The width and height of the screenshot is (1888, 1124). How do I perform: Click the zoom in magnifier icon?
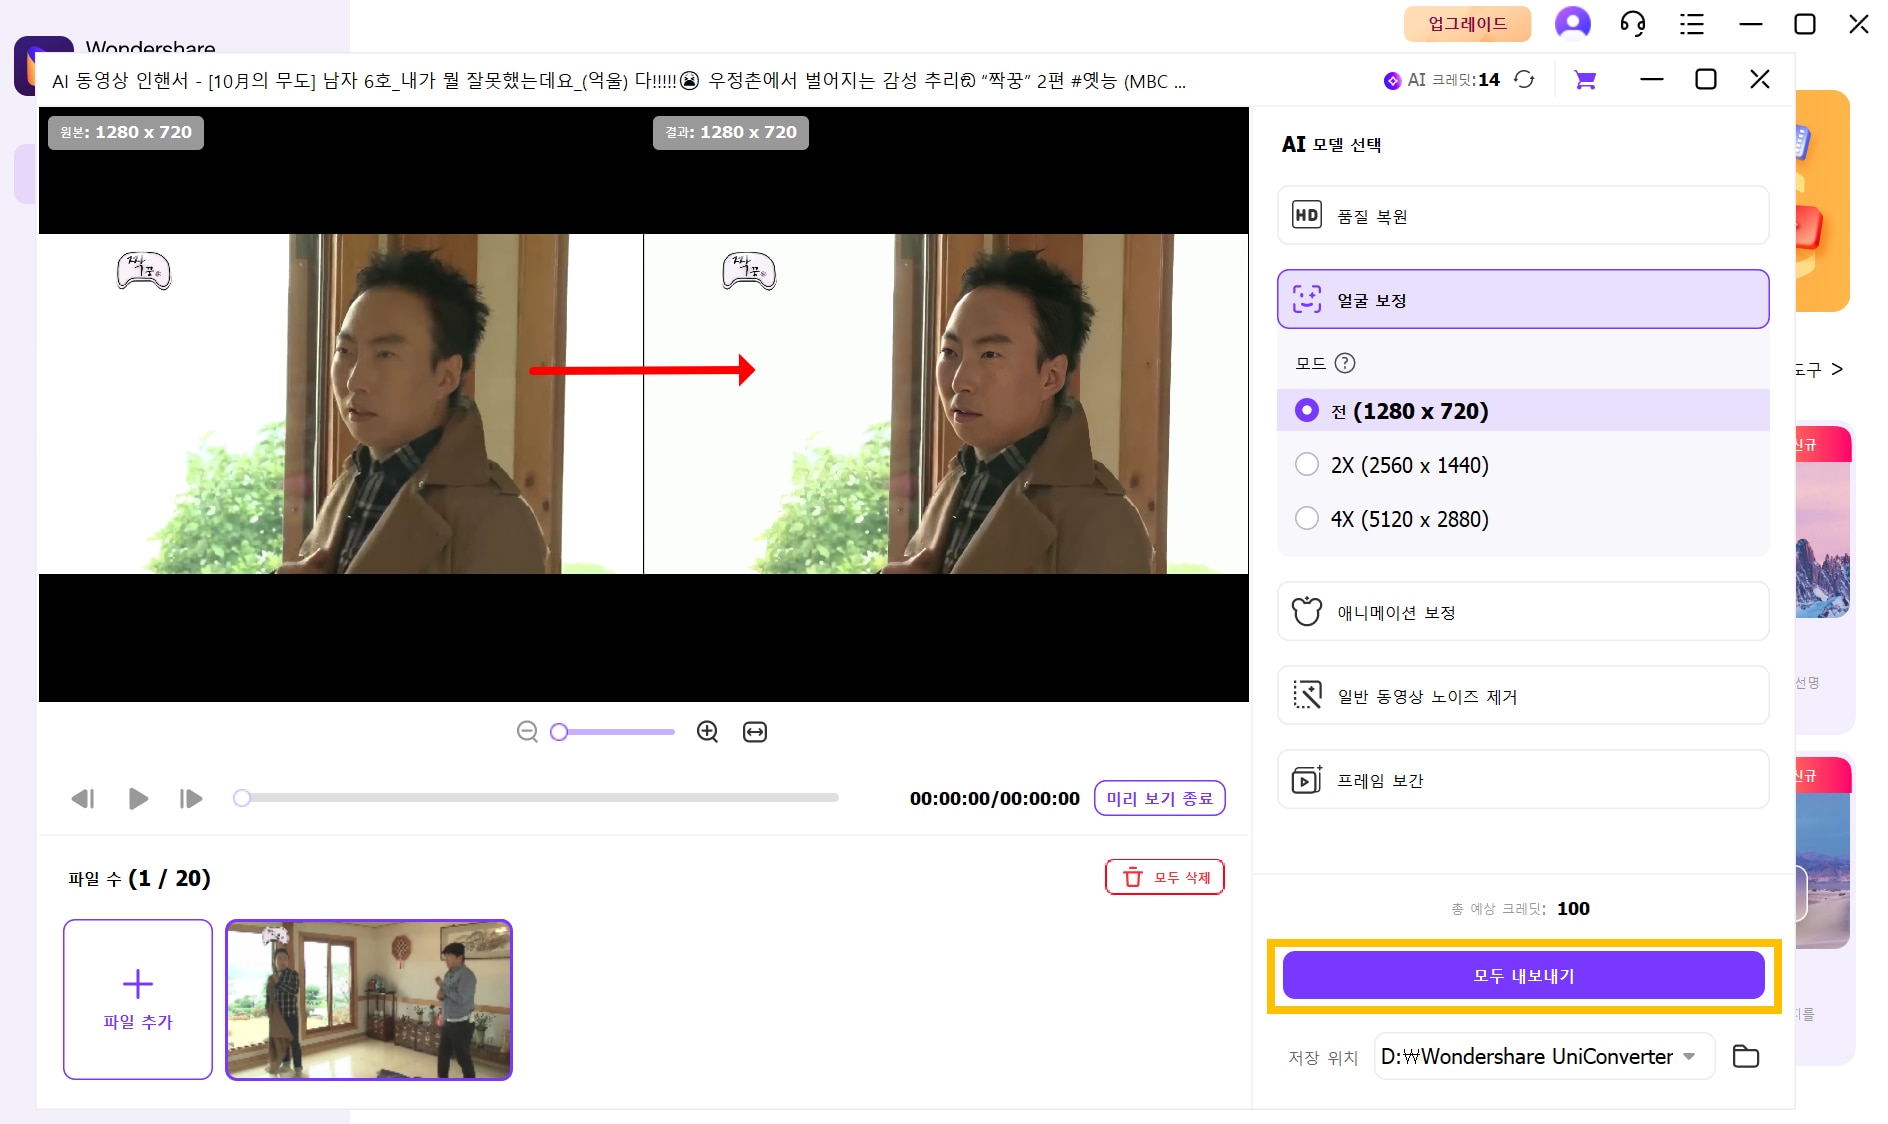click(x=707, y=732)
